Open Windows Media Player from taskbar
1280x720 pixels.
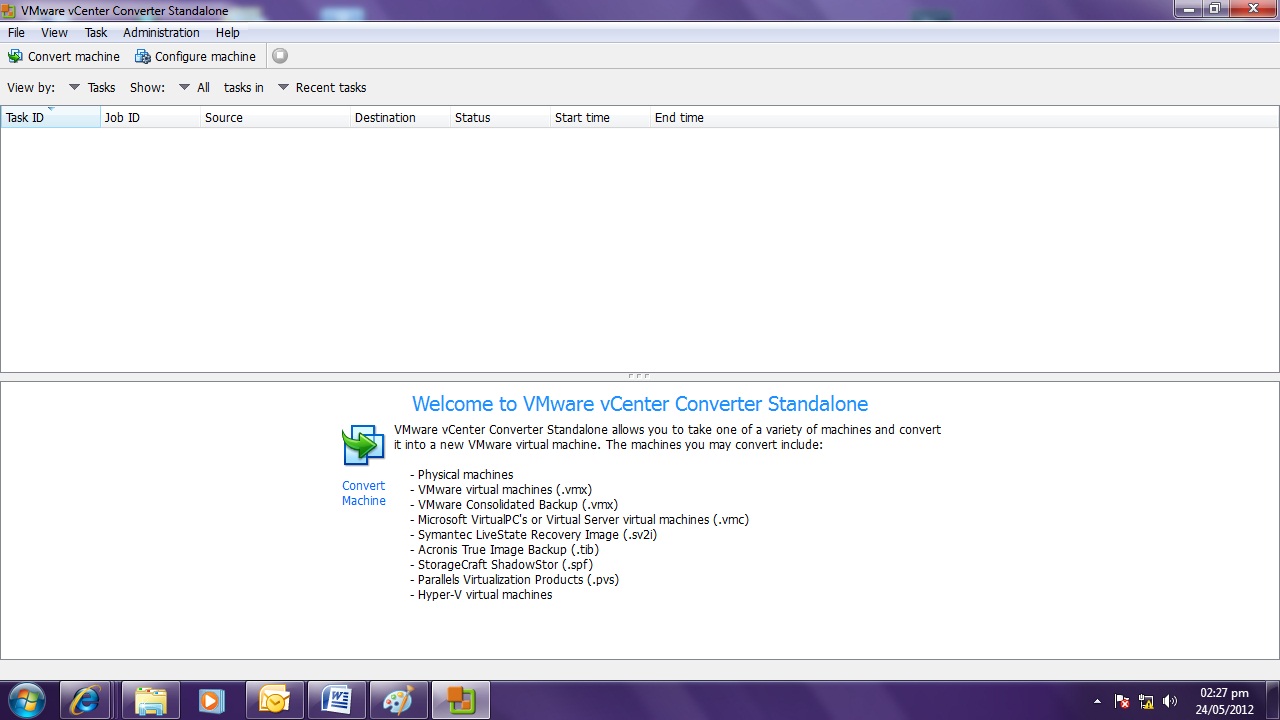[x=211, y=701]
